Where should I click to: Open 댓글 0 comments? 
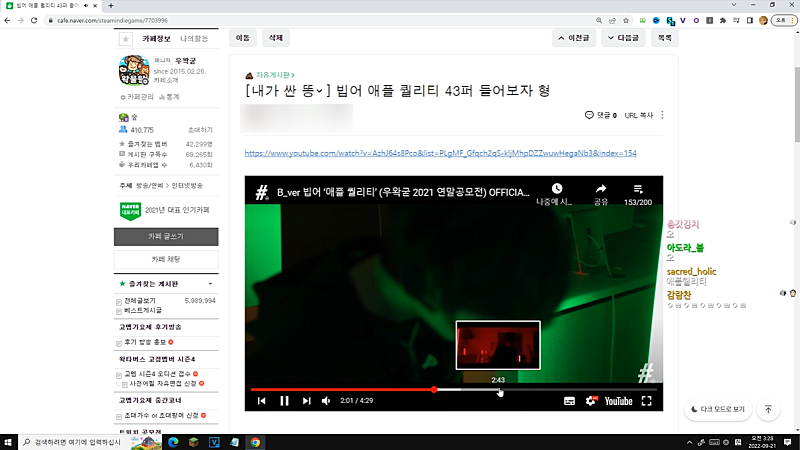click(601, 115)
